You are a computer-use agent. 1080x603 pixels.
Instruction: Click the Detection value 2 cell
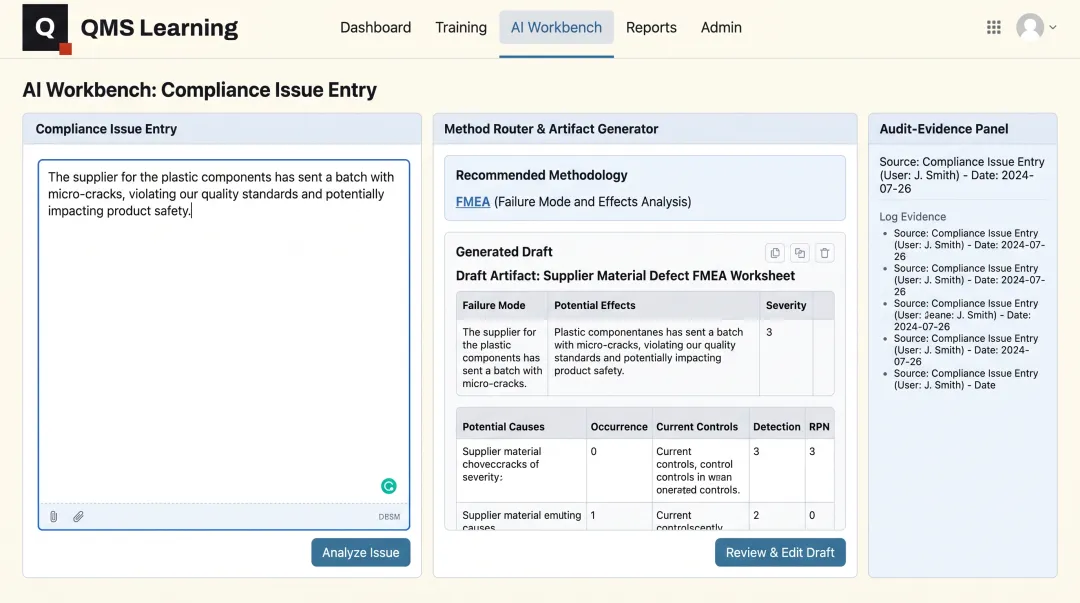pyautogui.click(x=776, y=517)
